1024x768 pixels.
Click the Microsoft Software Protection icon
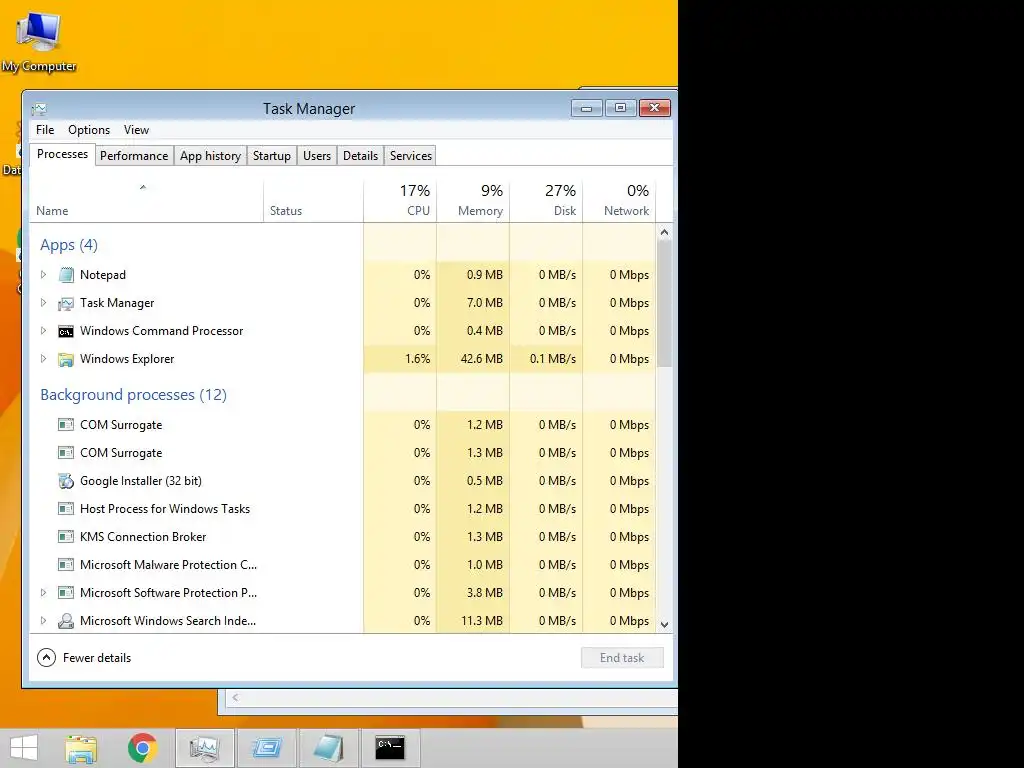point(66,593)
